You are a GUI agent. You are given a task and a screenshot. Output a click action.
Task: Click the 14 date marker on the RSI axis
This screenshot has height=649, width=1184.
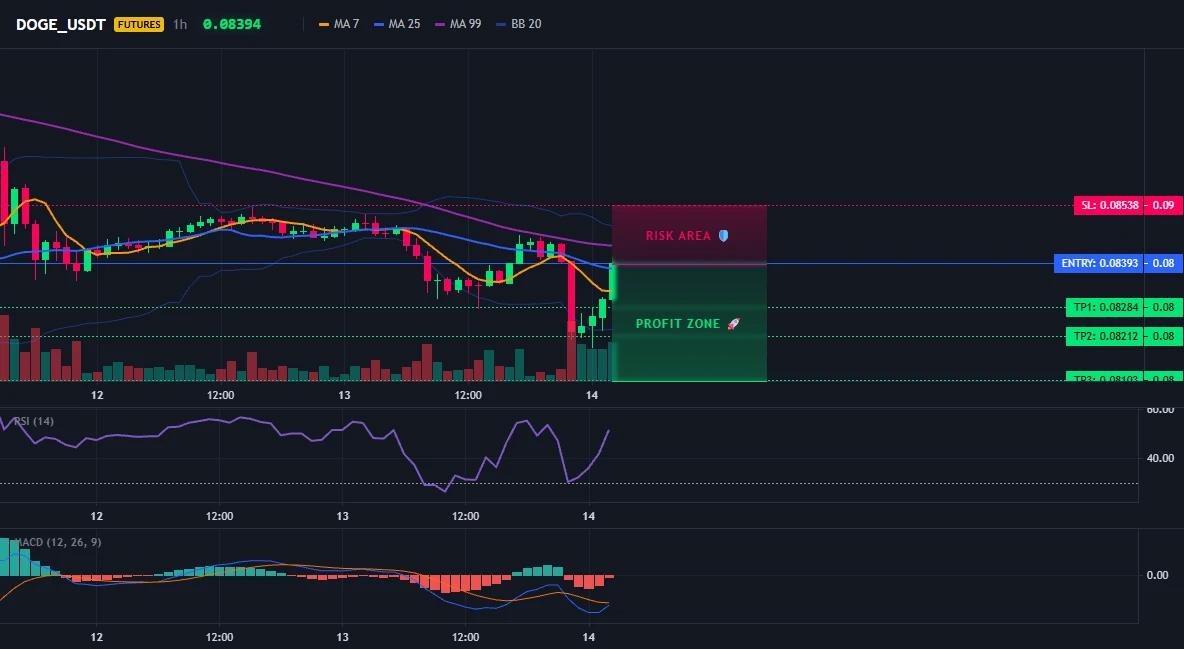pos(589,516)
